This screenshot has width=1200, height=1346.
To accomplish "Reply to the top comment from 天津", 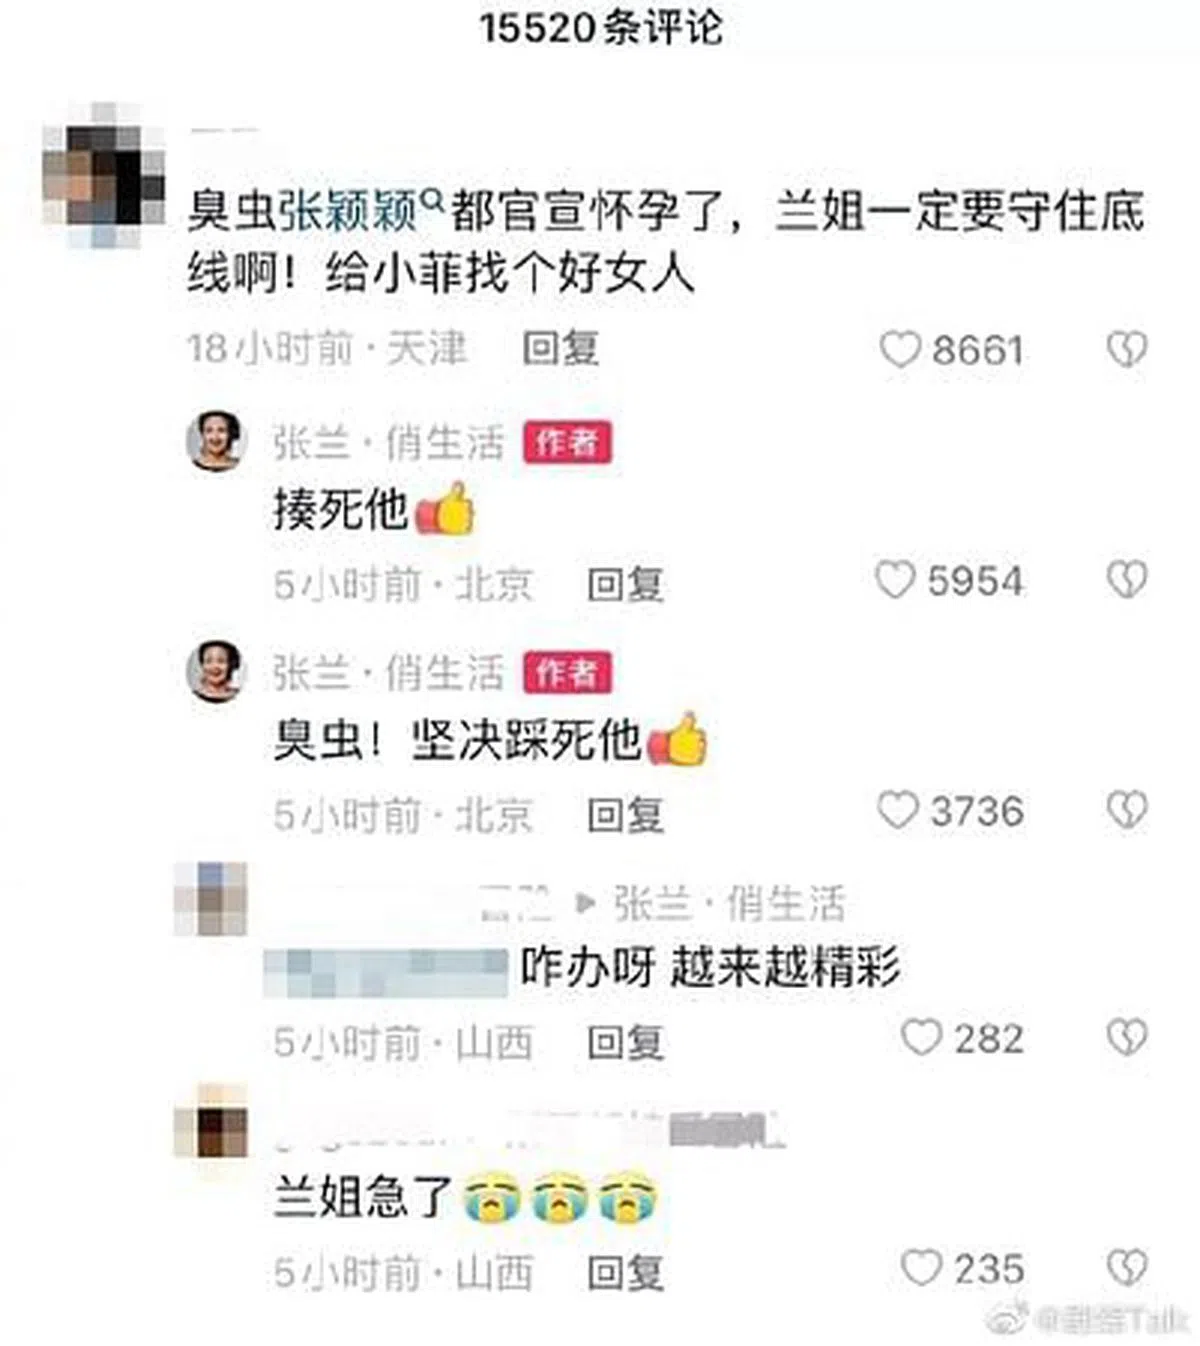I will click(560, 348).
